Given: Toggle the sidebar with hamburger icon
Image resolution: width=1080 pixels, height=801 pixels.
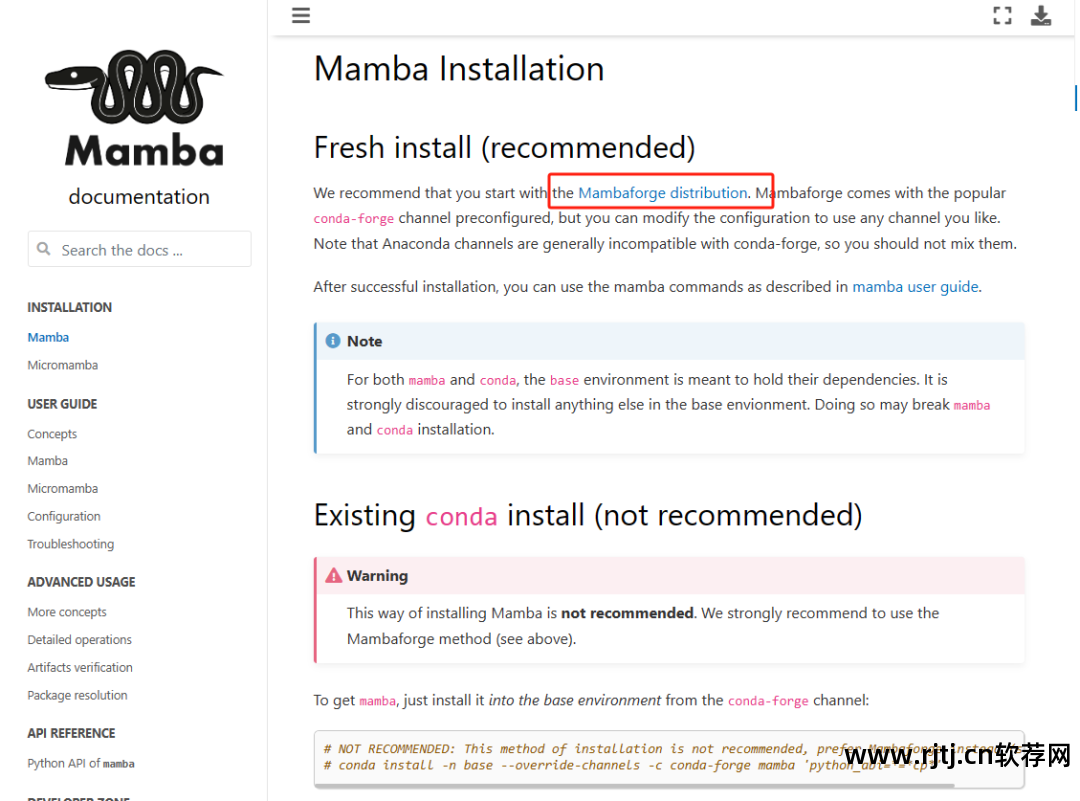Looking at the screenshot, I should 301,15.
